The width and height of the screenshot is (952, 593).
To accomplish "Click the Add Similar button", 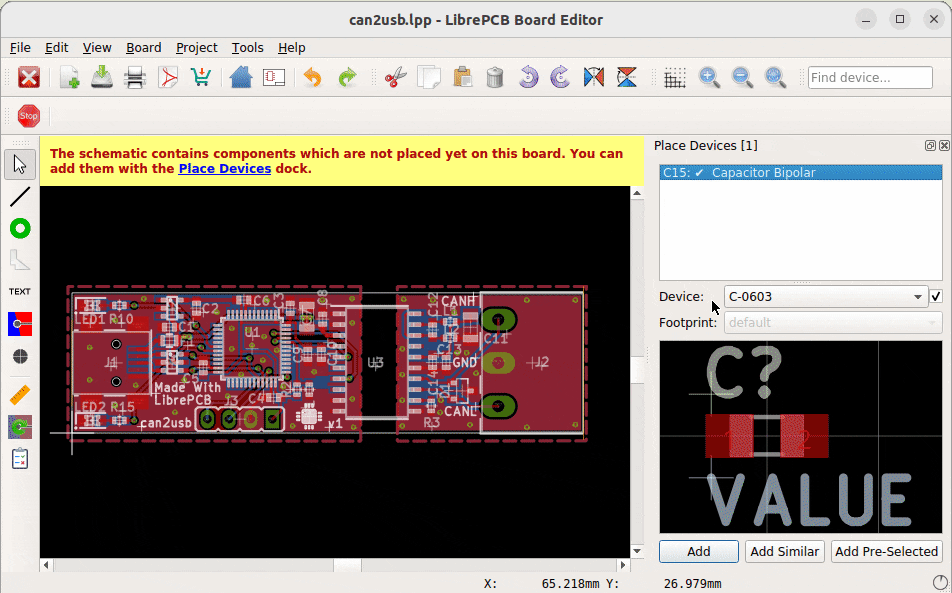I will [x=784, y=551].
